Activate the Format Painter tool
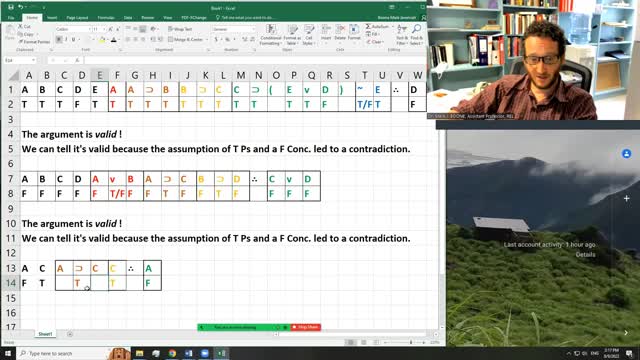640x360 pixels. 34,42
